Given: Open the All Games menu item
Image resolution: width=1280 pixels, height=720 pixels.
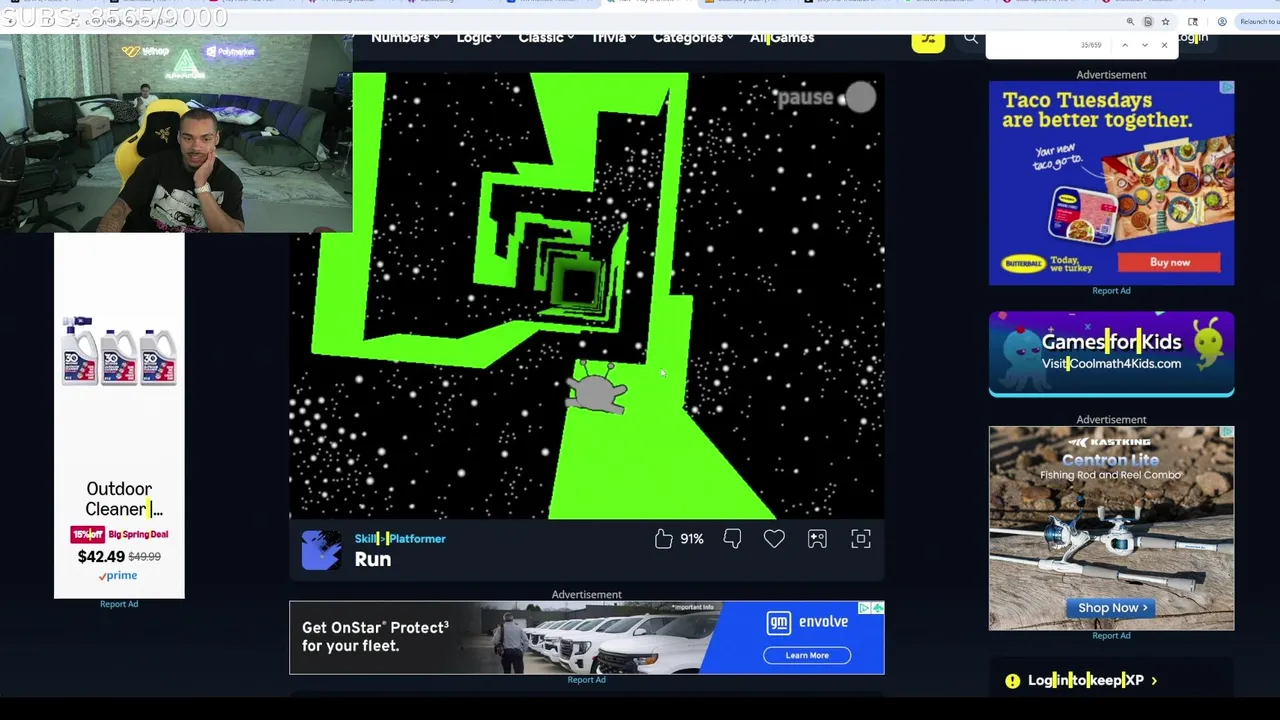Looking at the screenshot, I should [782, 38].
